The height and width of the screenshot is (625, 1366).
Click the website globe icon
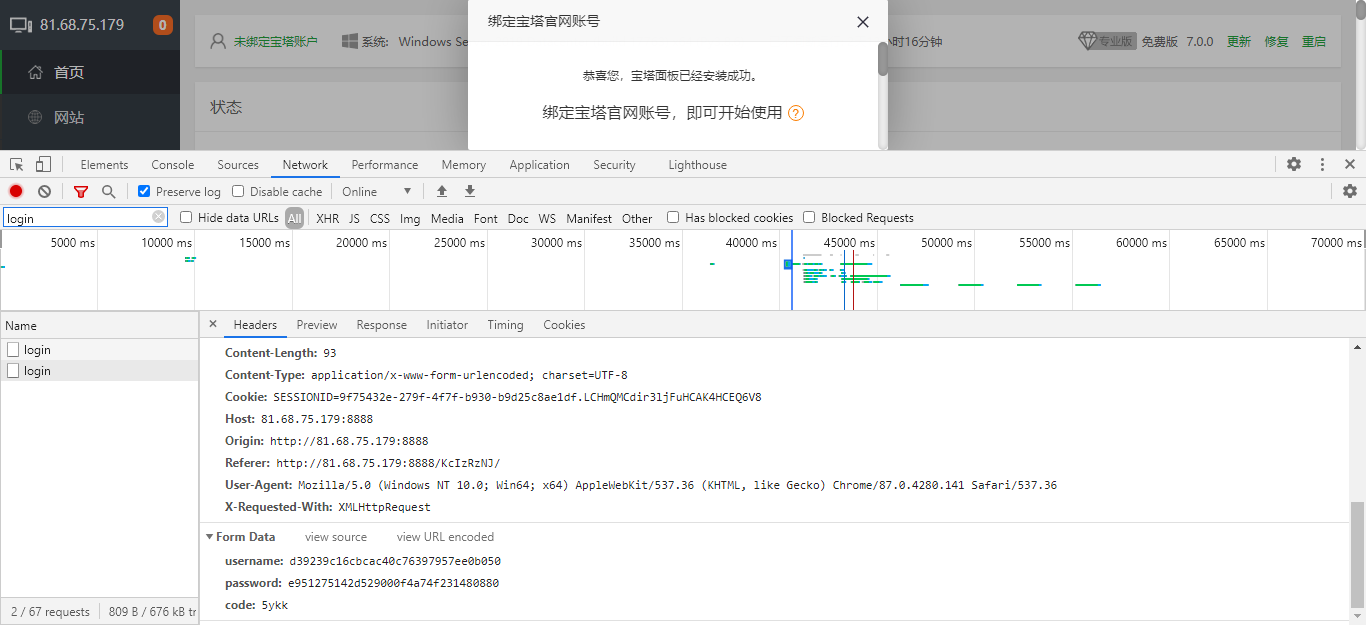pos(36,117)
